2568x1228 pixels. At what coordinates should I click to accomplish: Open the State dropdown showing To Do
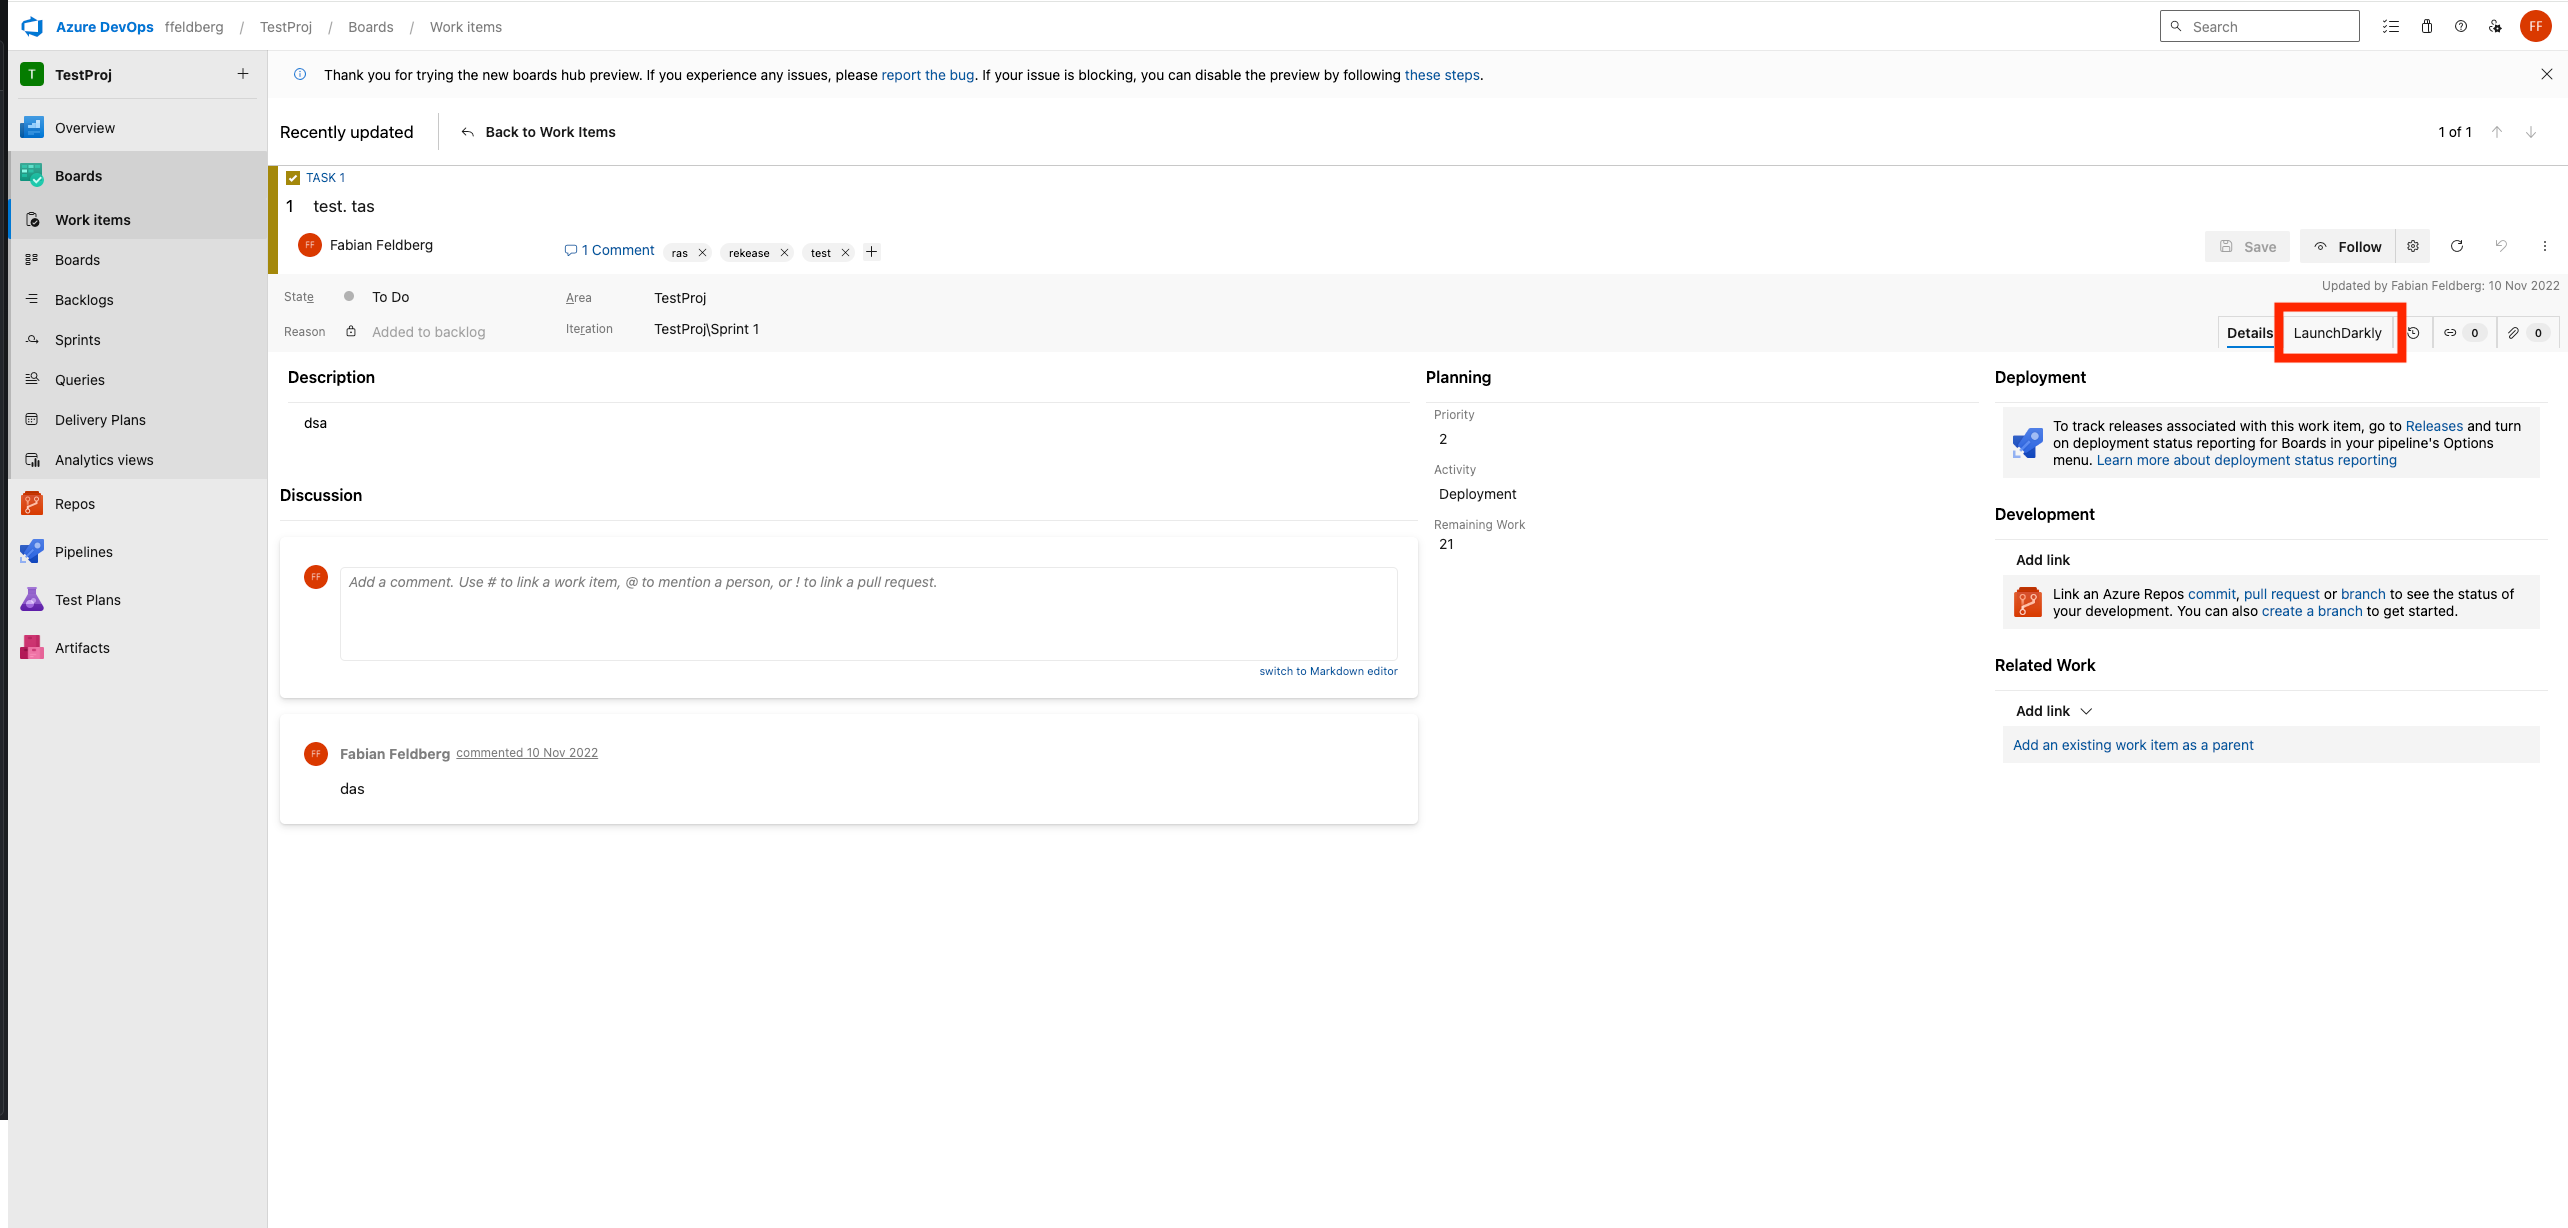click(x=390, y=296)
